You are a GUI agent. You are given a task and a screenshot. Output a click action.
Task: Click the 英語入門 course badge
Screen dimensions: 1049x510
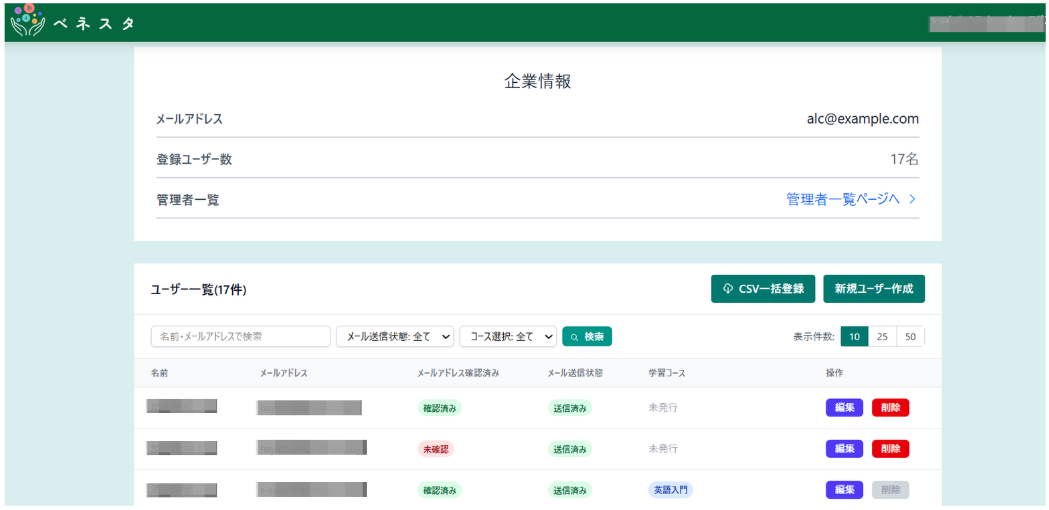click(670, 490)
